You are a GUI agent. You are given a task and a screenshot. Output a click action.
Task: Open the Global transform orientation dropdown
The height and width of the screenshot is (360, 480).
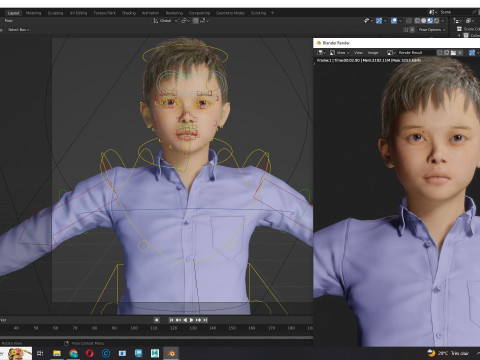coord(165,21)
